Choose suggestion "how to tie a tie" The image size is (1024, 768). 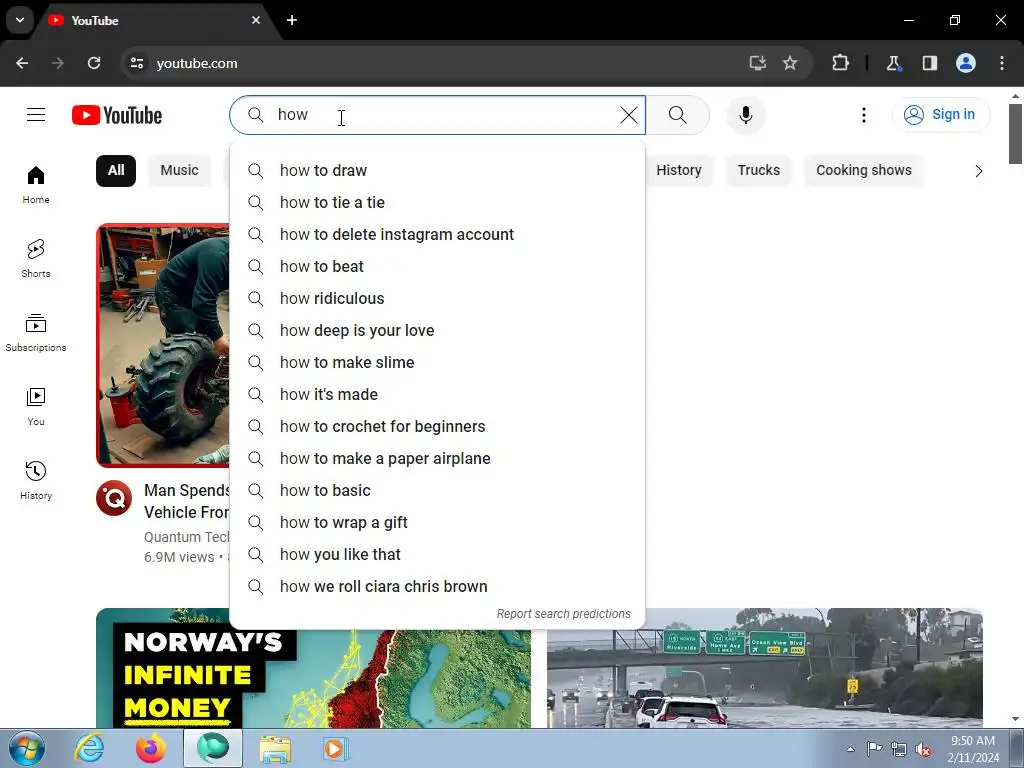coord(438,202)
